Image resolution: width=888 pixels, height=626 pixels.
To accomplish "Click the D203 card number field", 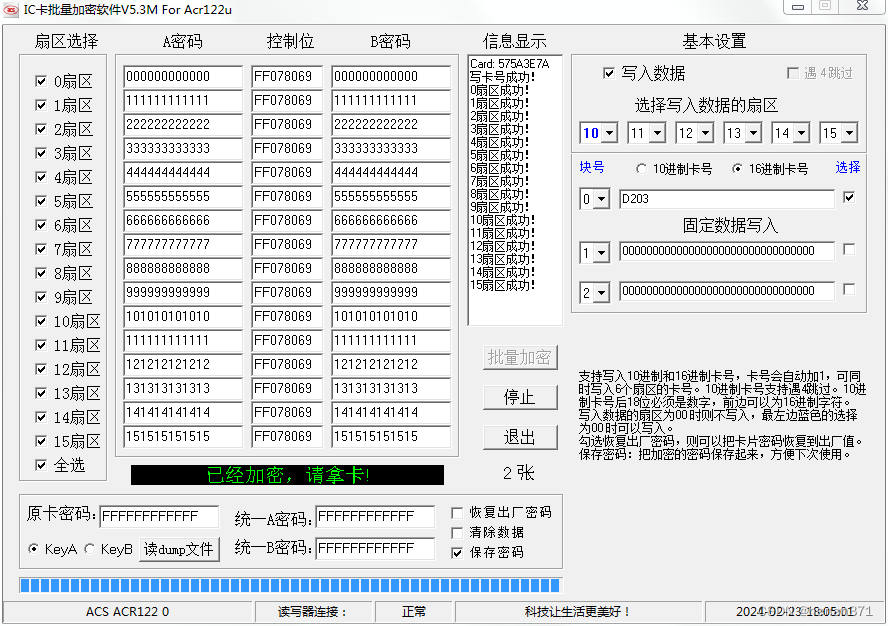I will (727, 199).
